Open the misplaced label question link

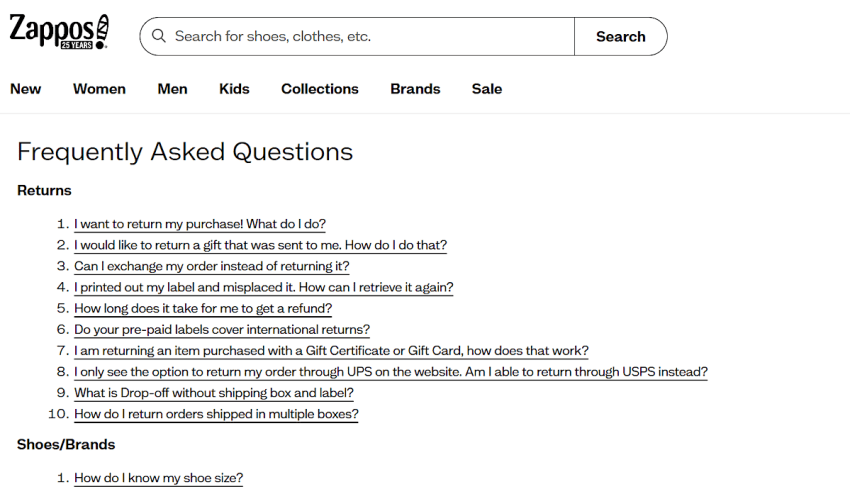pyautogui.click(x=264, y=287)
